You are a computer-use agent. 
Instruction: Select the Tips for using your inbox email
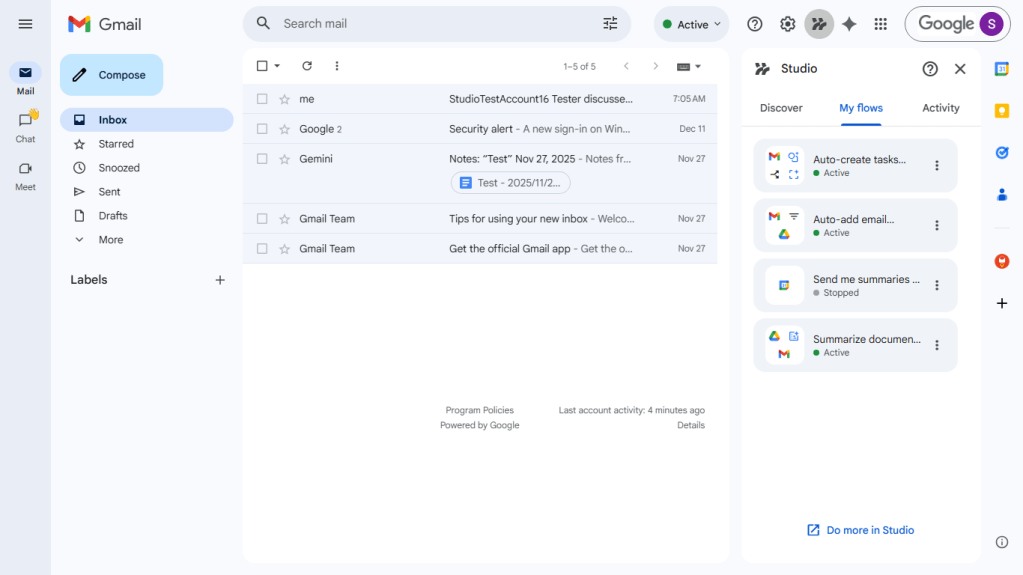point(262,219)
